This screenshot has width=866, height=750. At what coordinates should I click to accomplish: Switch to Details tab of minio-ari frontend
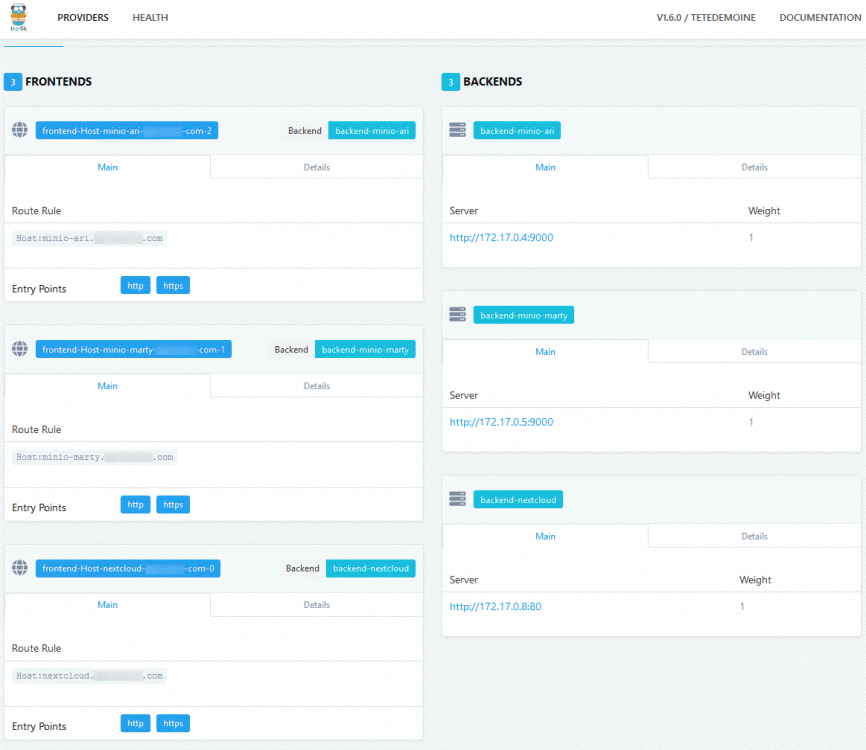click(316, 167)
